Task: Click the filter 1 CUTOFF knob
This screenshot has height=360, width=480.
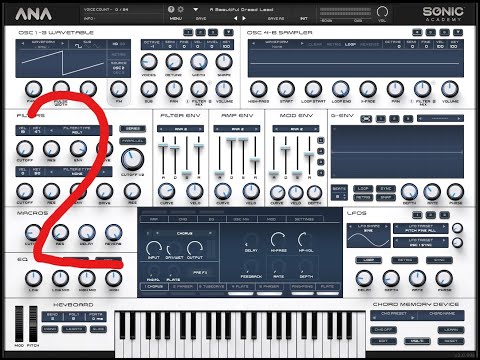Action: coord(25,149)
